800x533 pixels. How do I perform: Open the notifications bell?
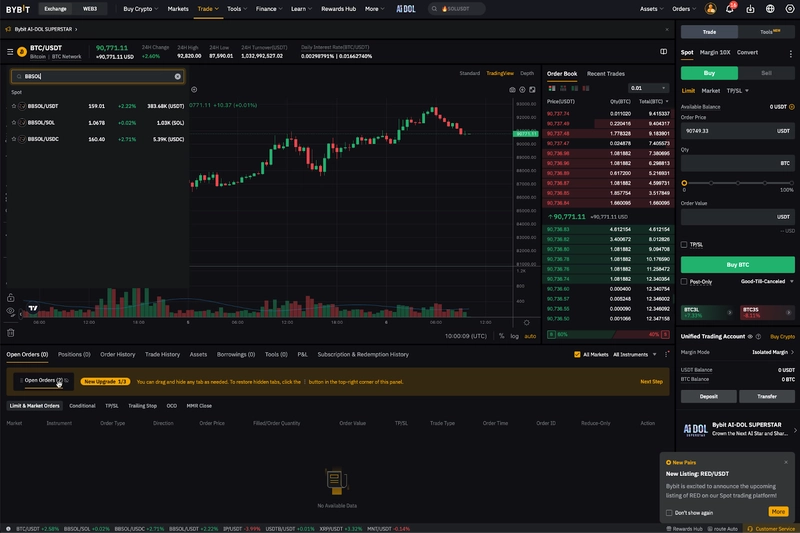tap(730, 8)
